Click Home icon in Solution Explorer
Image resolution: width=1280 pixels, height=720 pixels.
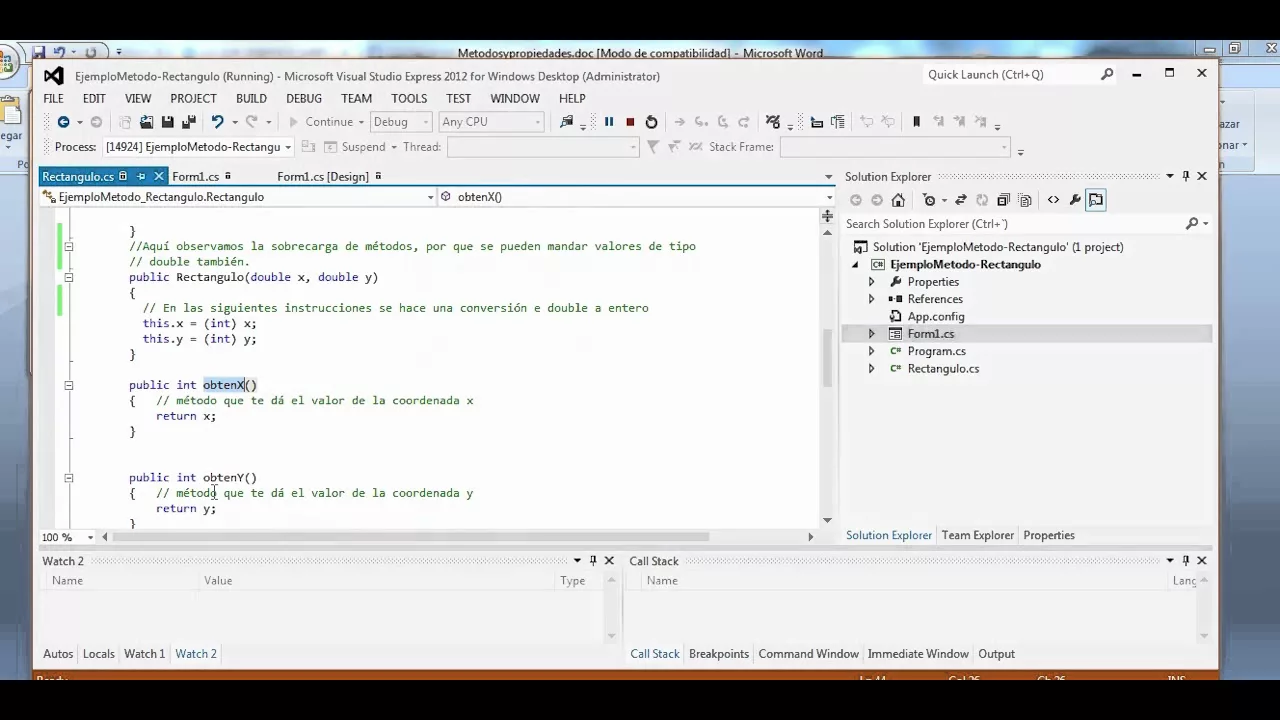point(898,200)
